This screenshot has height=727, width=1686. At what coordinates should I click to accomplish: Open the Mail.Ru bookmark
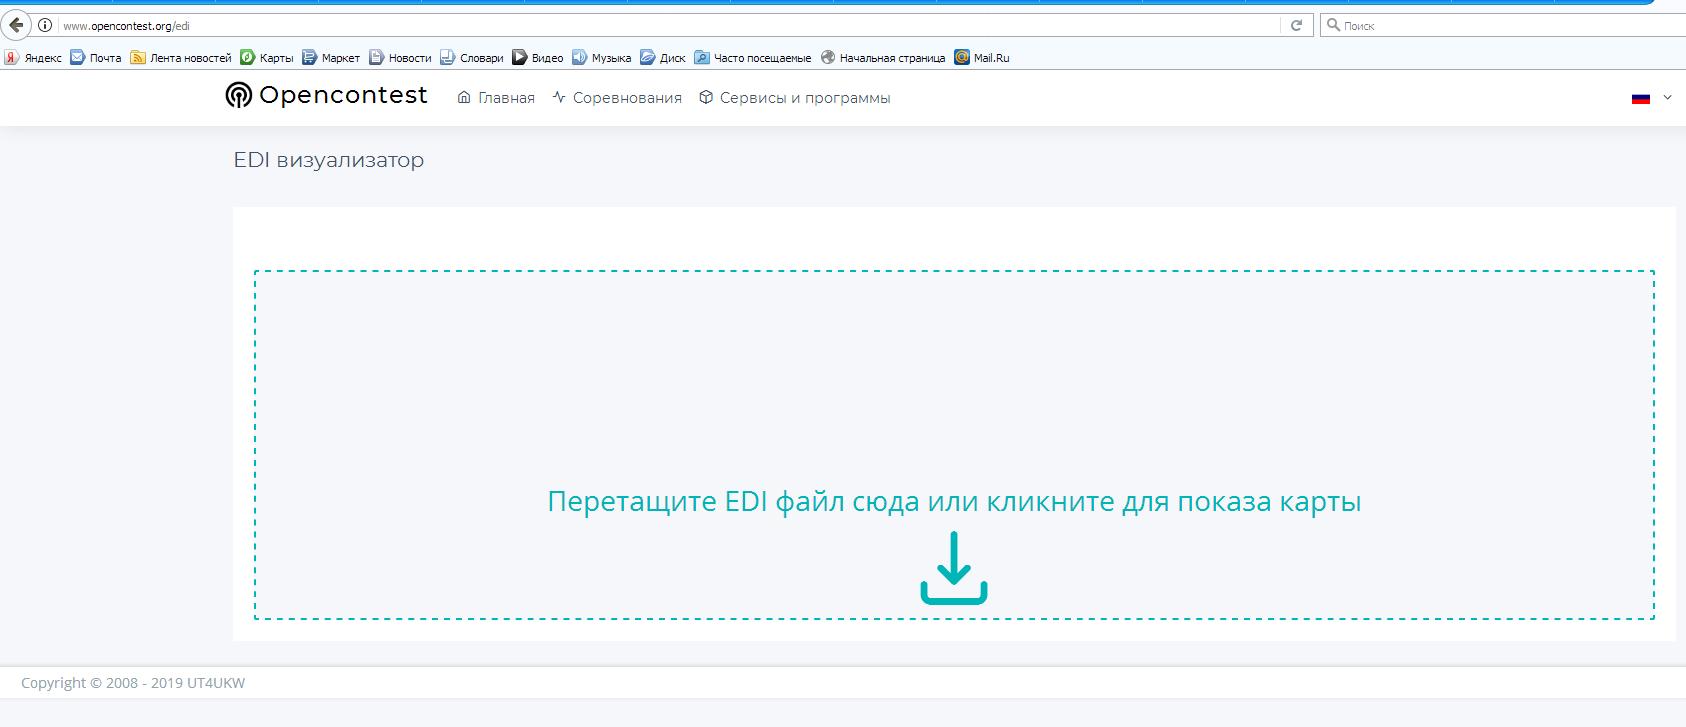(982, 58)
